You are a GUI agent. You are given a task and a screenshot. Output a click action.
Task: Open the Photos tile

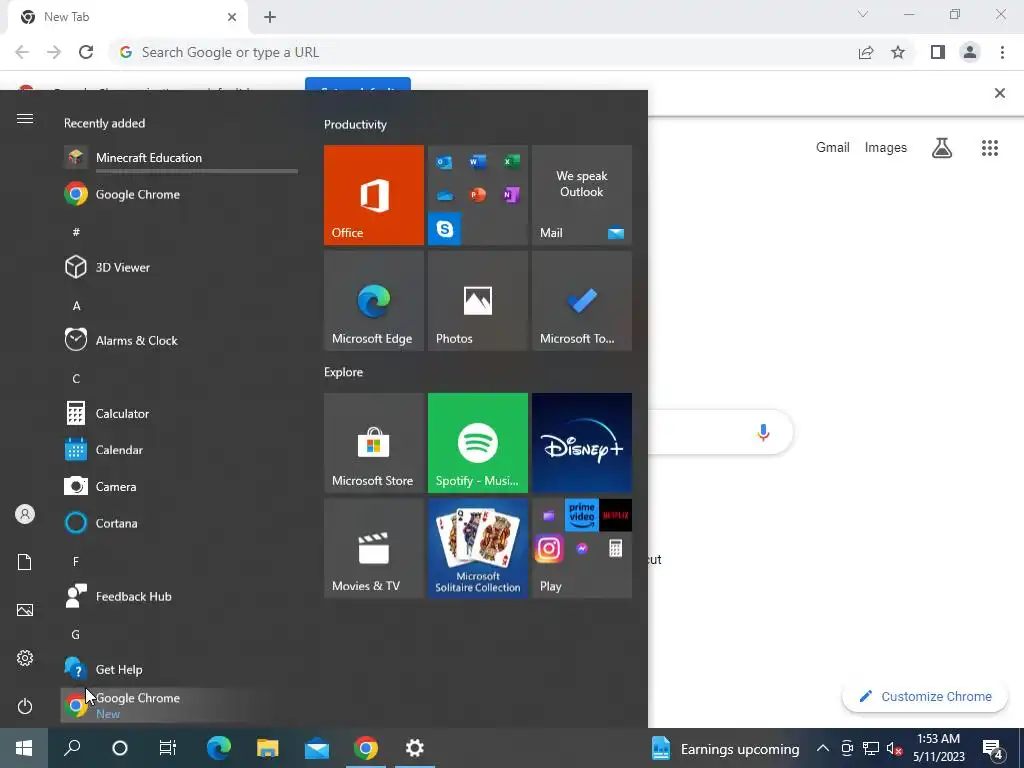click(477, 300)
